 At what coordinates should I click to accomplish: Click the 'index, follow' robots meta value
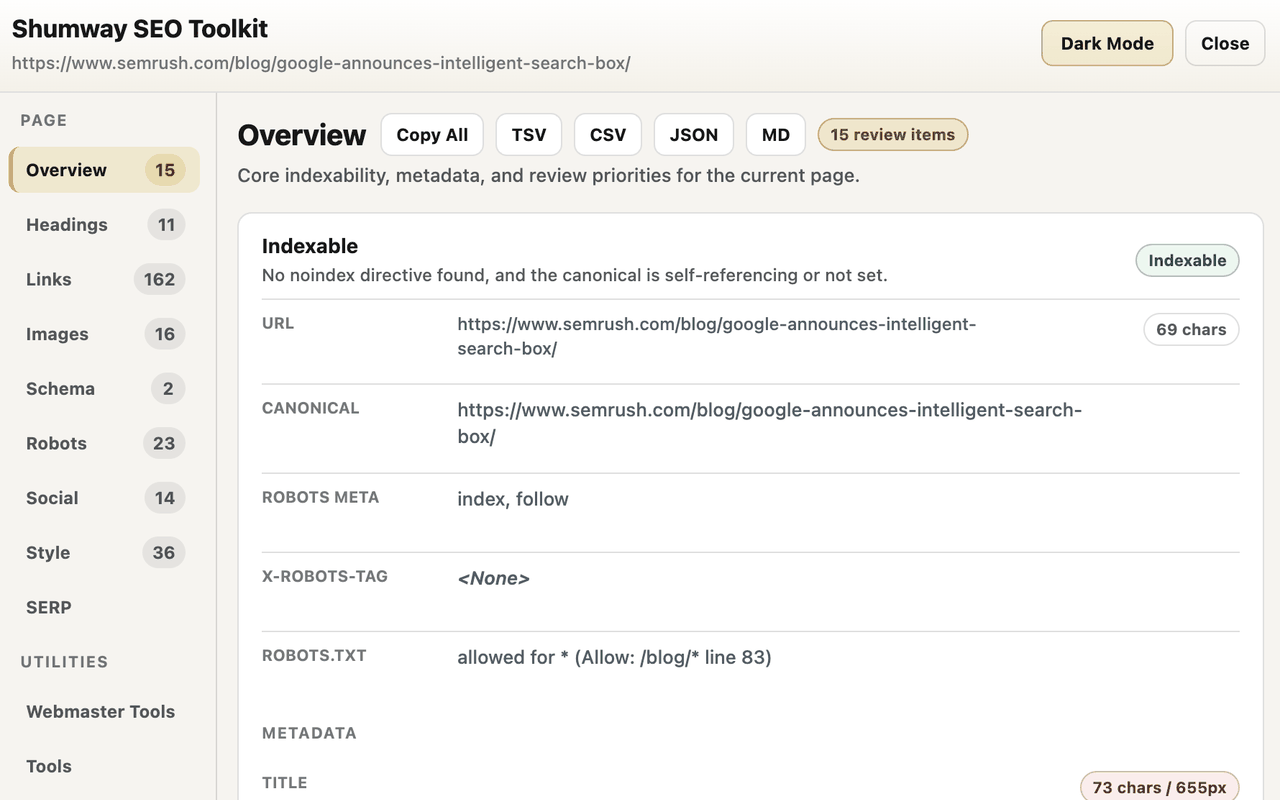point(513,499)
